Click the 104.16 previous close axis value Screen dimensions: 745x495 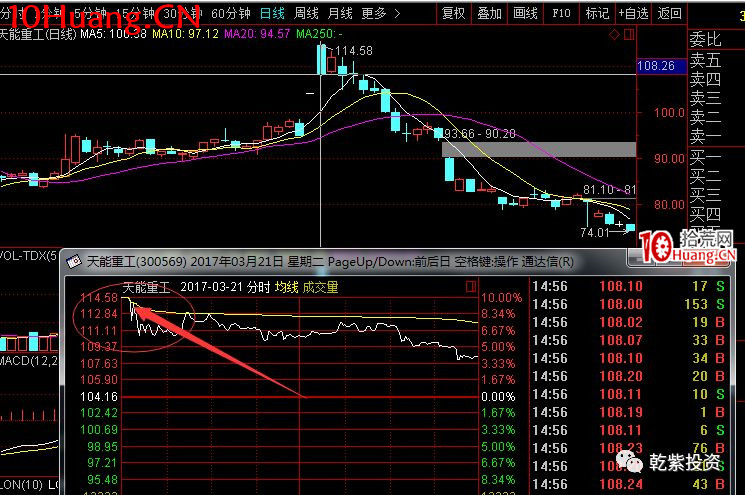pos(99,397)
